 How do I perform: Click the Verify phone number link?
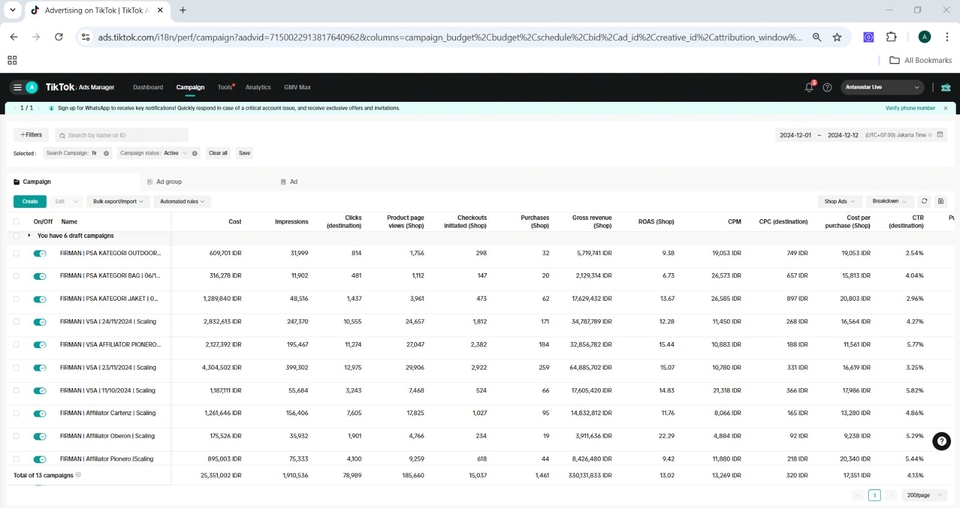910,108
